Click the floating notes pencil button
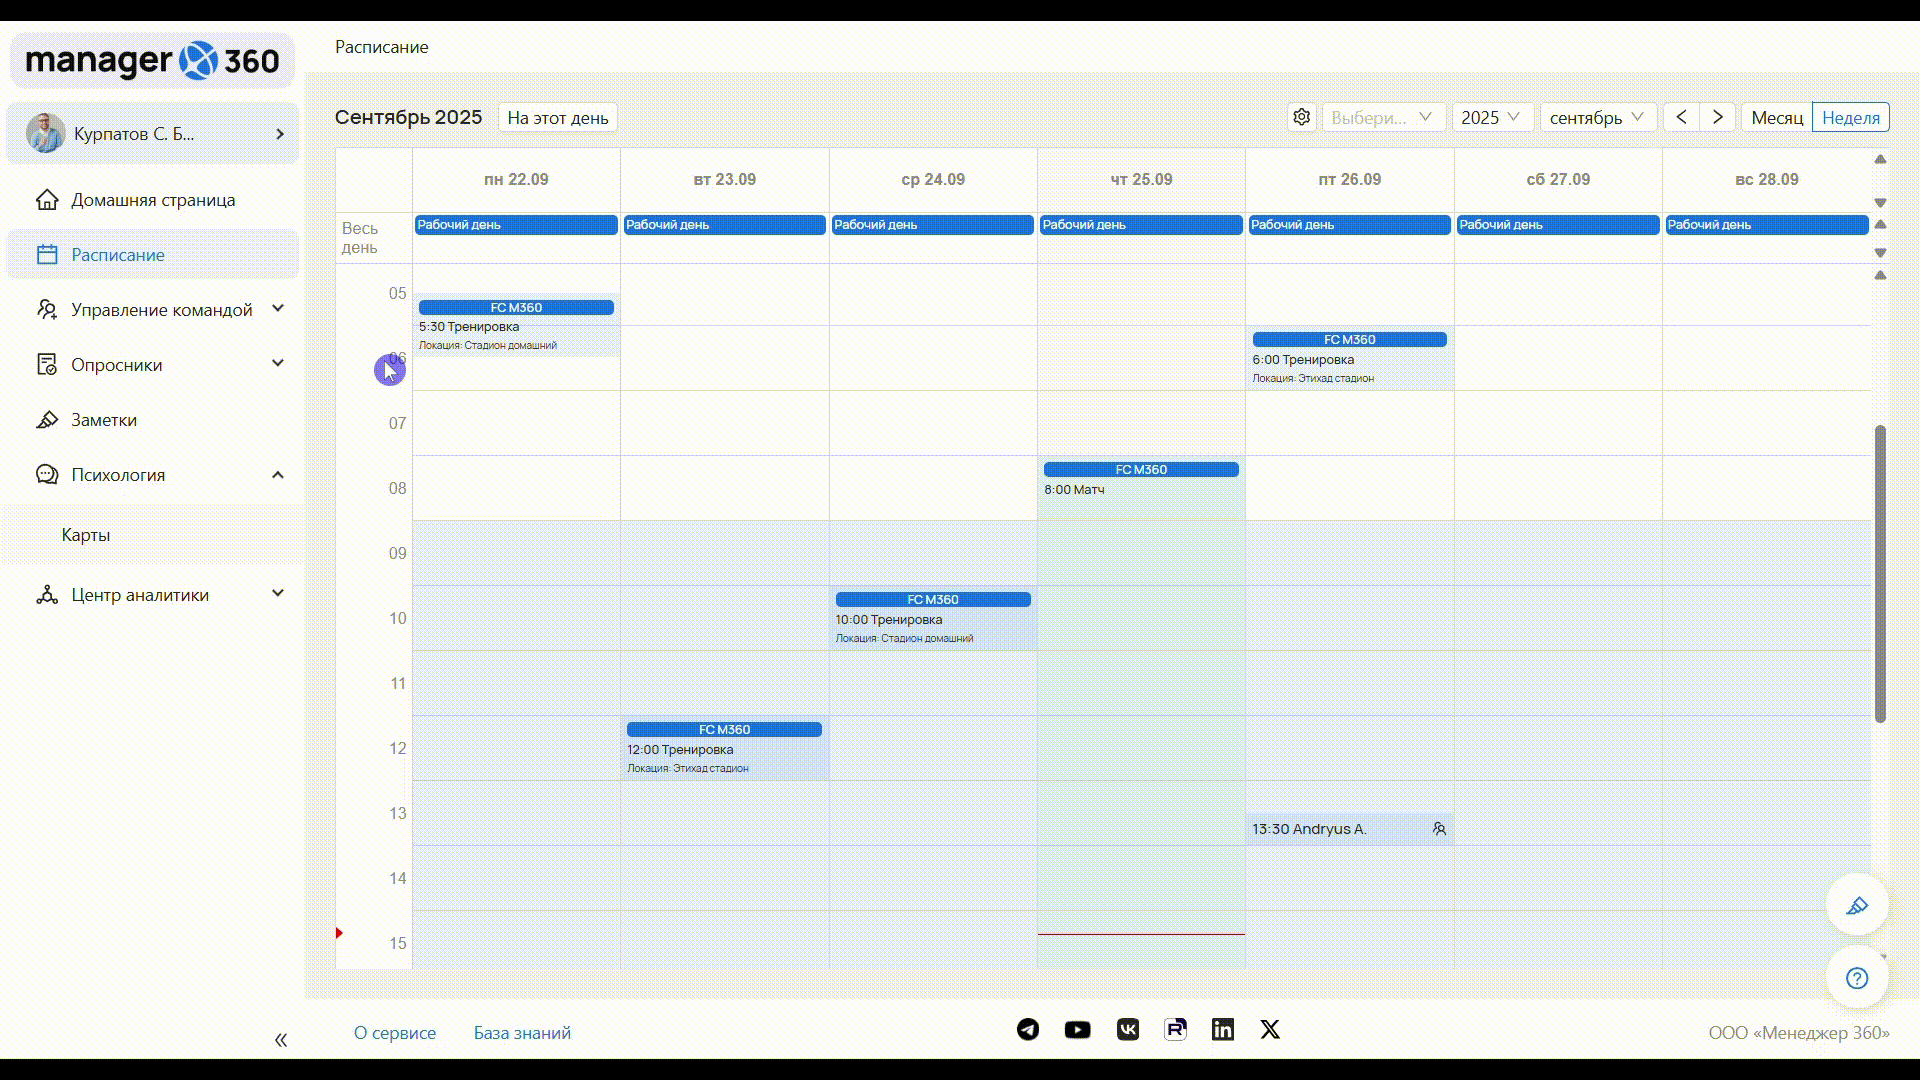The width and height of the screenshot is (1920, 1080). (1857, 906)
